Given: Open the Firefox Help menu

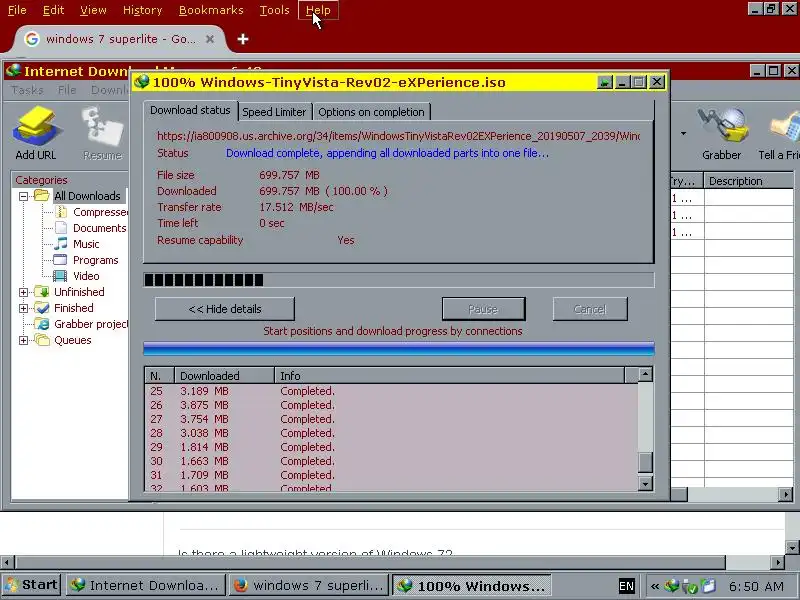Looking at the screenshot, I should click(318, 10).
